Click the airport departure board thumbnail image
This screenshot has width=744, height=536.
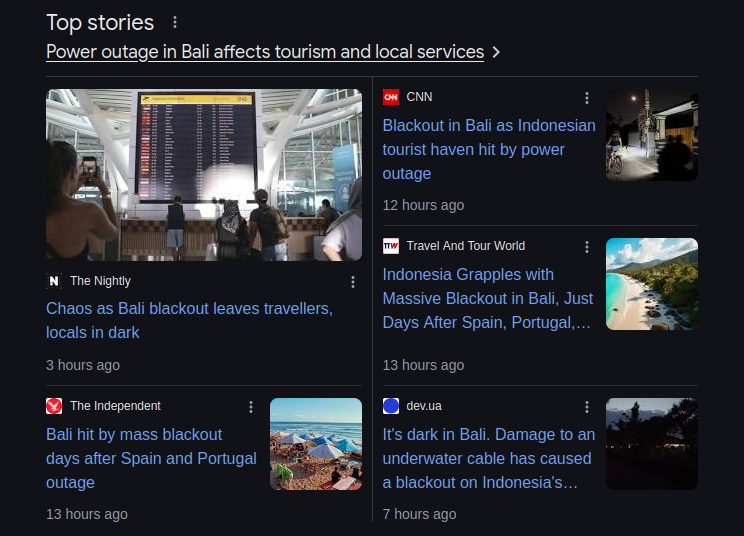[204, 175]
